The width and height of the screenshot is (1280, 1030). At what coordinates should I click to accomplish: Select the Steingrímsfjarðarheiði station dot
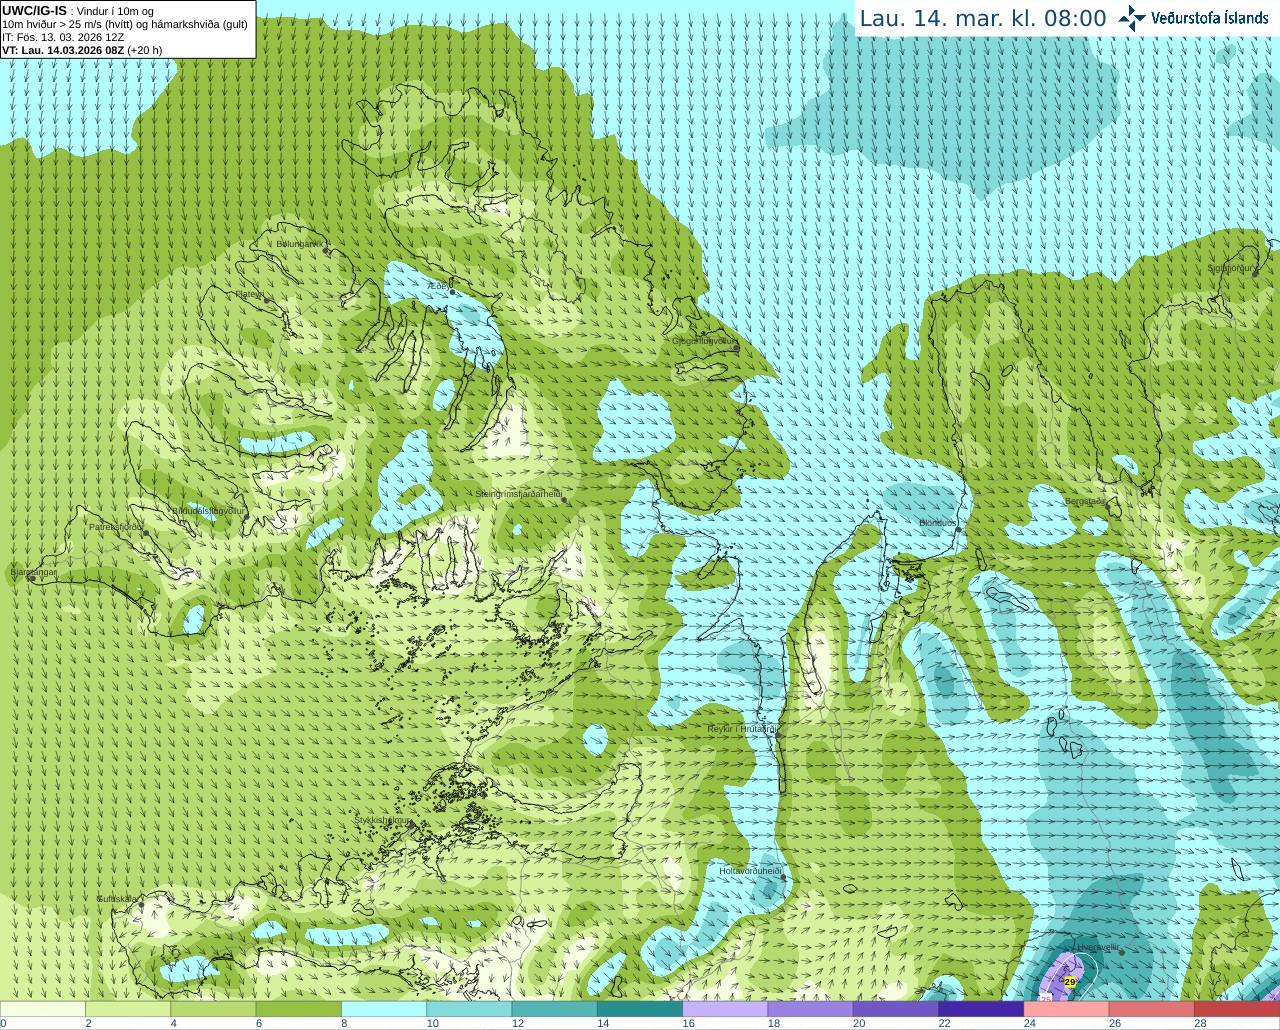click(566, 500)
